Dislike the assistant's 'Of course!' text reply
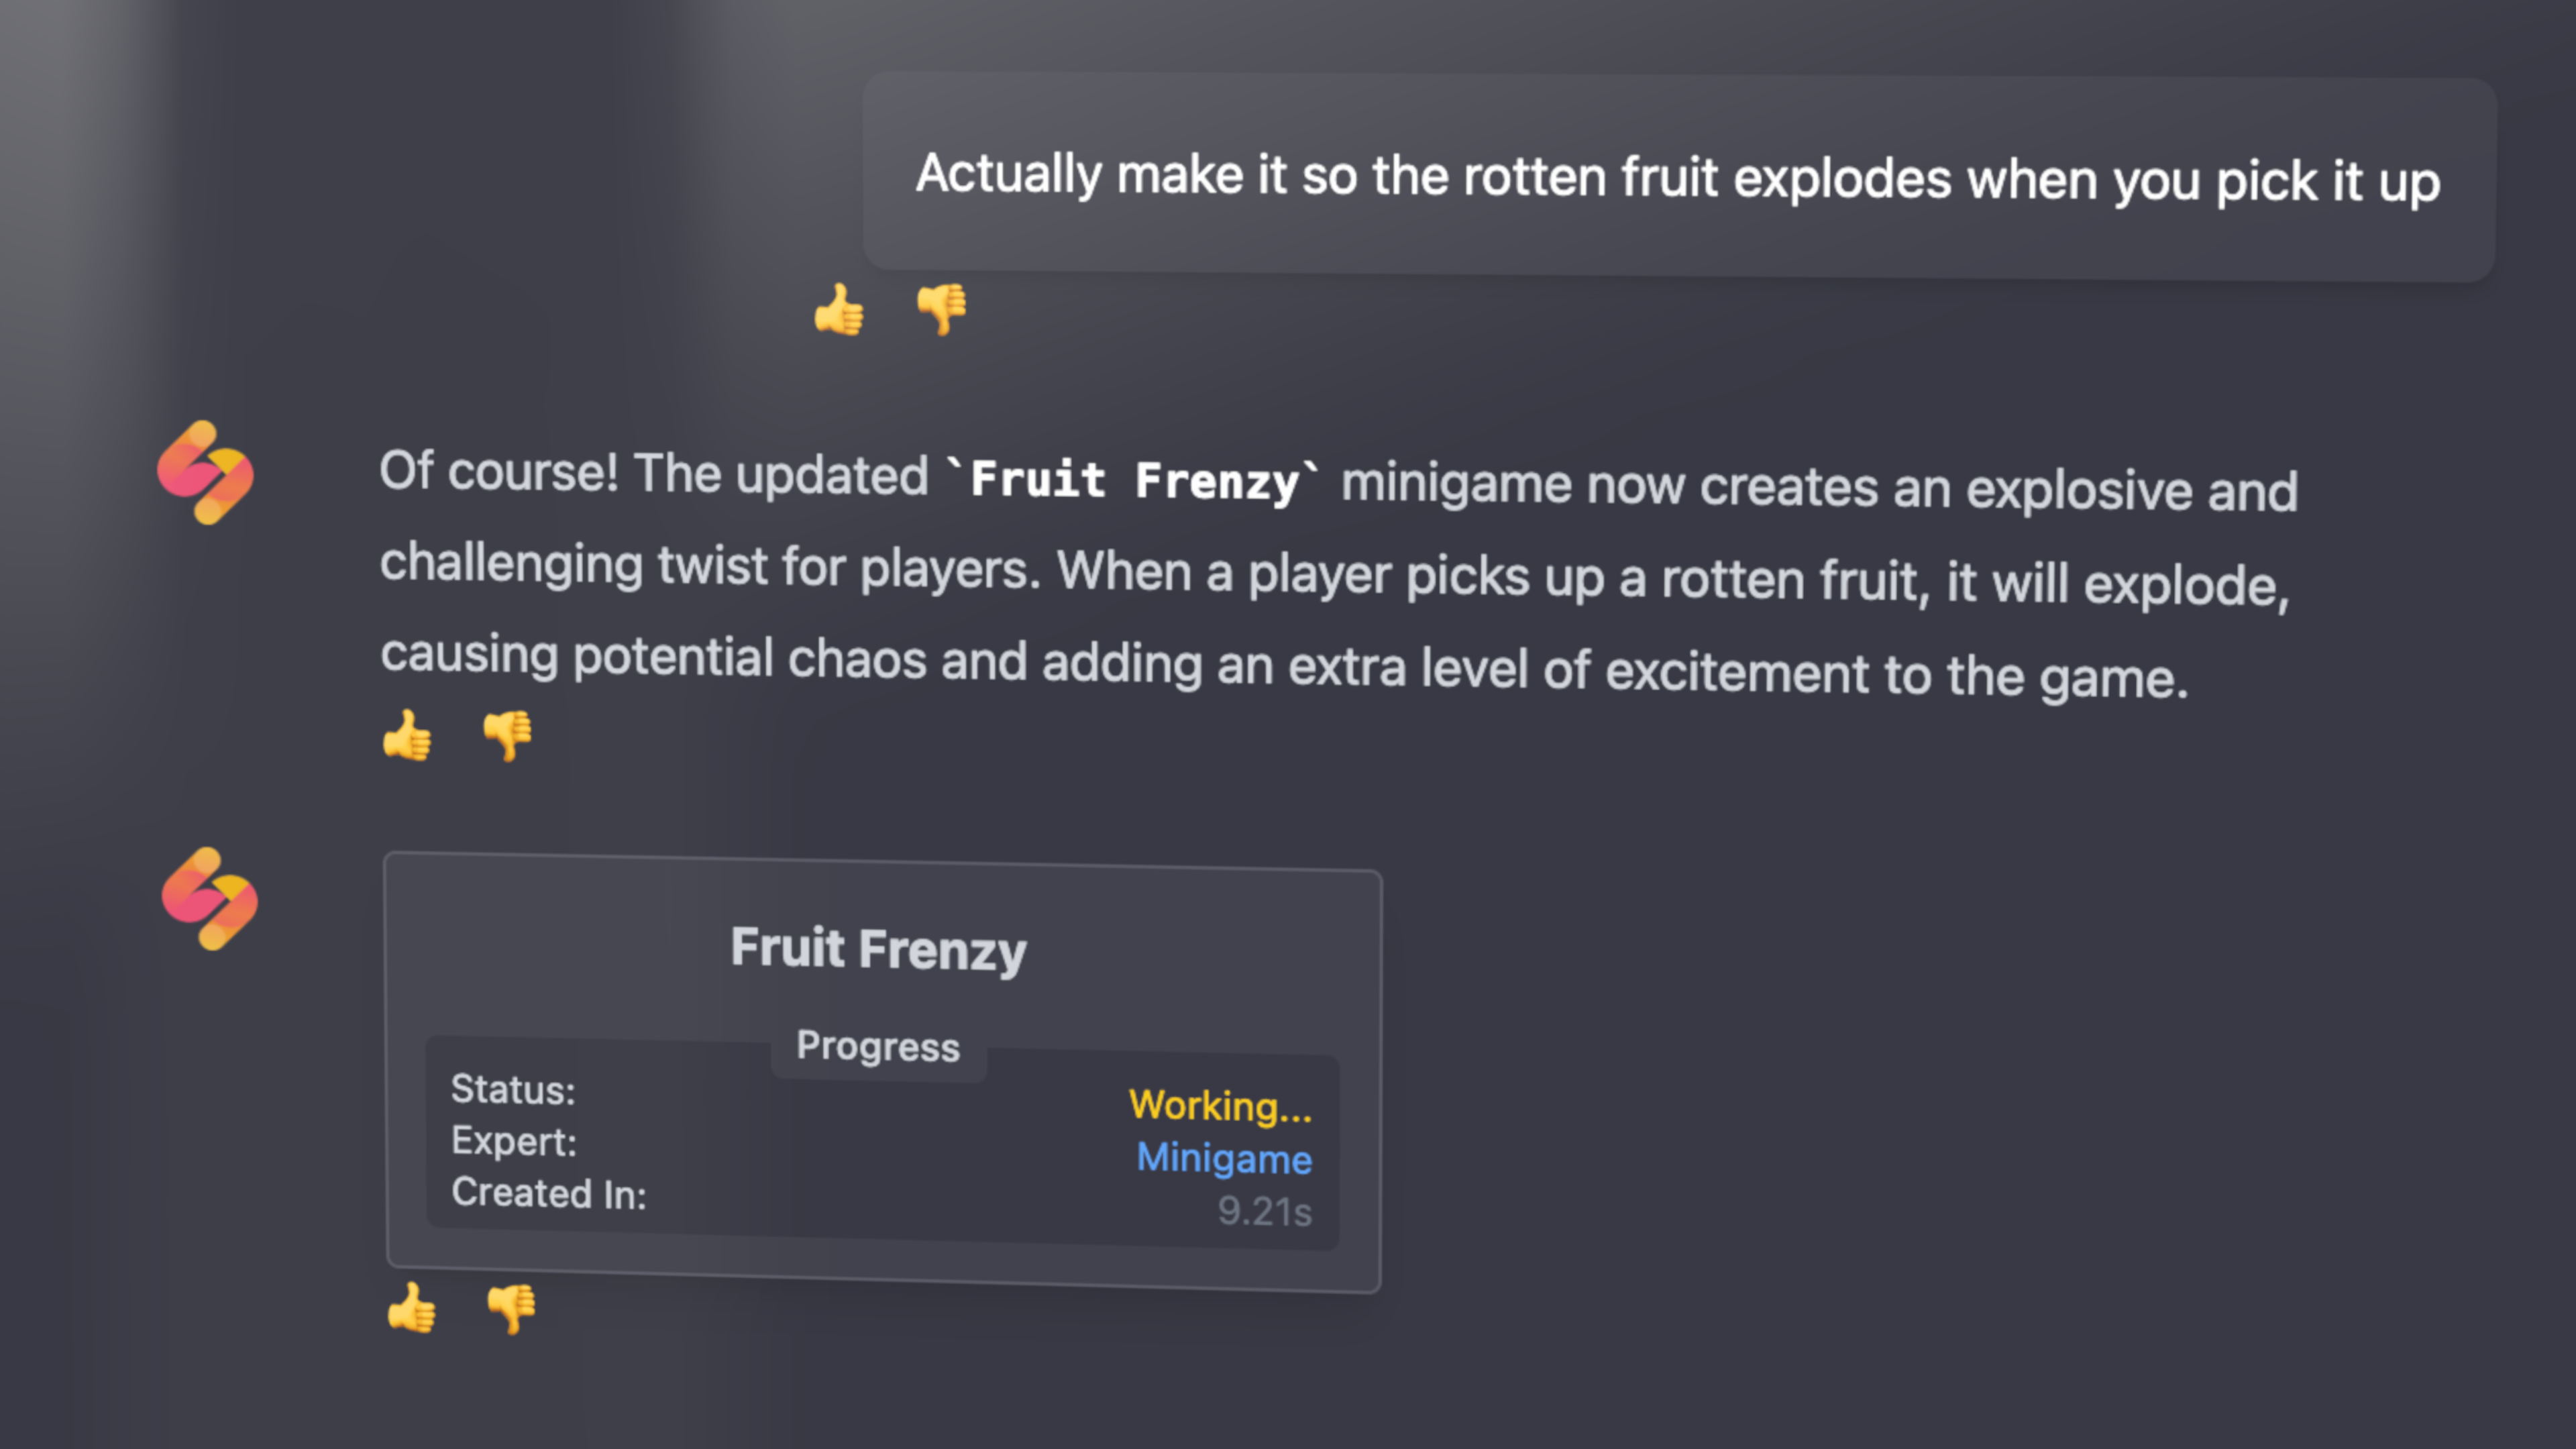 click(x=508, y=736)
